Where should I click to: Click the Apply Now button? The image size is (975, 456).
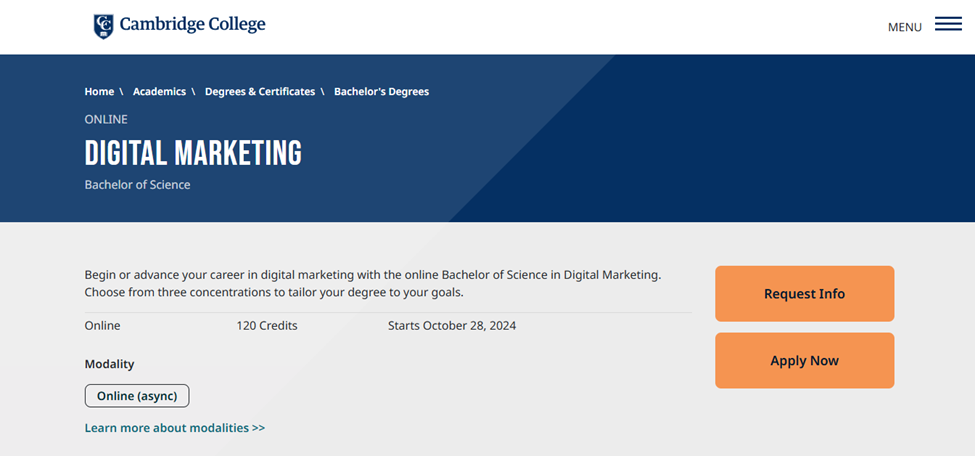tap(805, 360)
